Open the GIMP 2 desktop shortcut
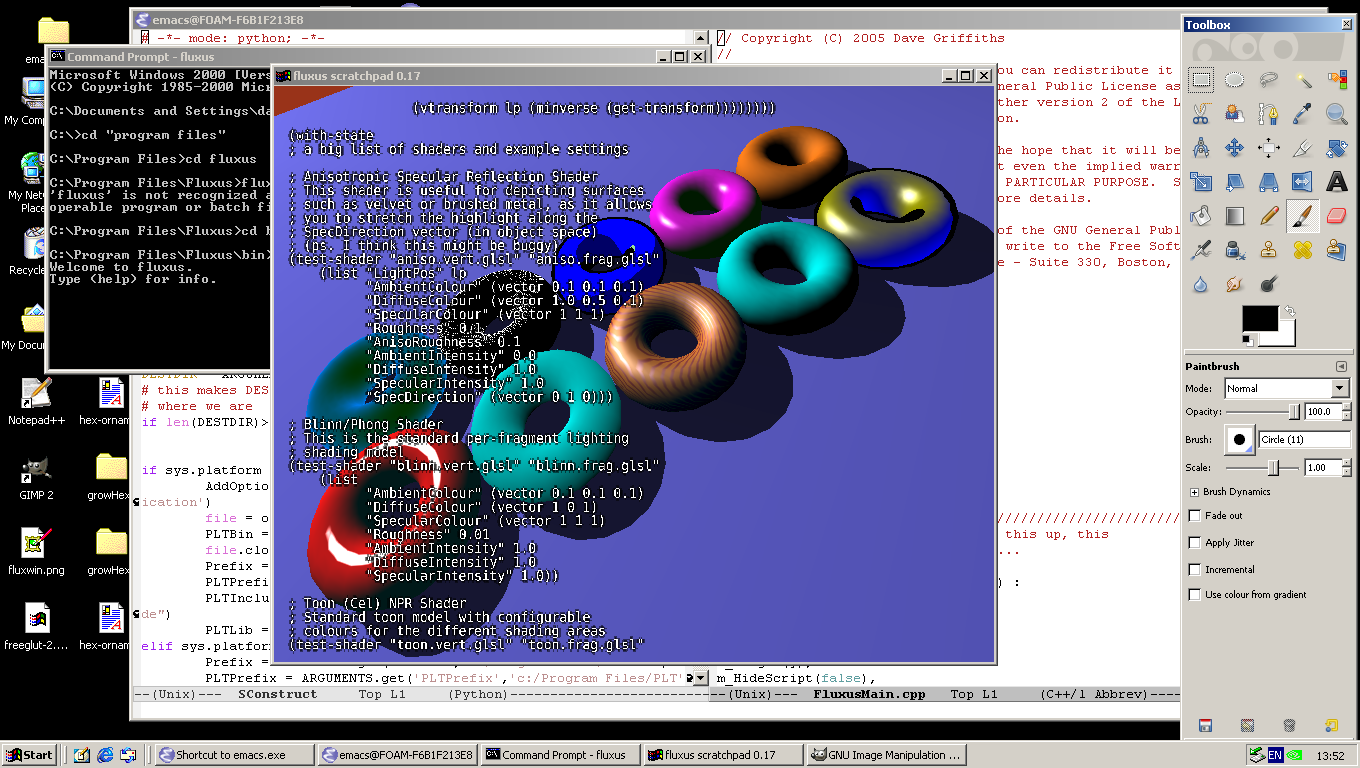Screen dimensions: 1360x768 point(36,477)
